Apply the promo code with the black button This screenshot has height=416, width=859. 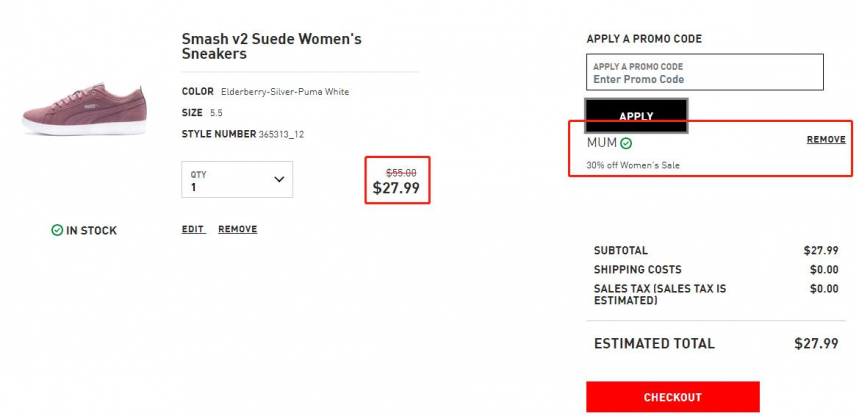click(x=636, y=116)
